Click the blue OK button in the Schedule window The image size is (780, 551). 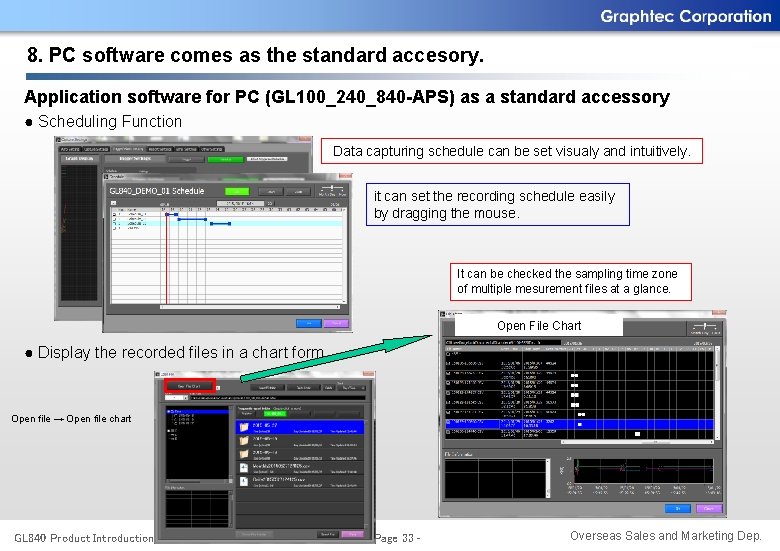click(x=309, y=324)
